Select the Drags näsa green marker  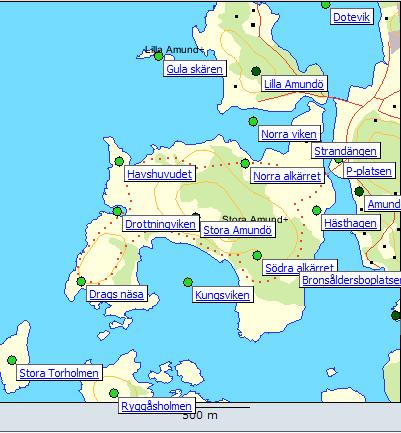81,282
